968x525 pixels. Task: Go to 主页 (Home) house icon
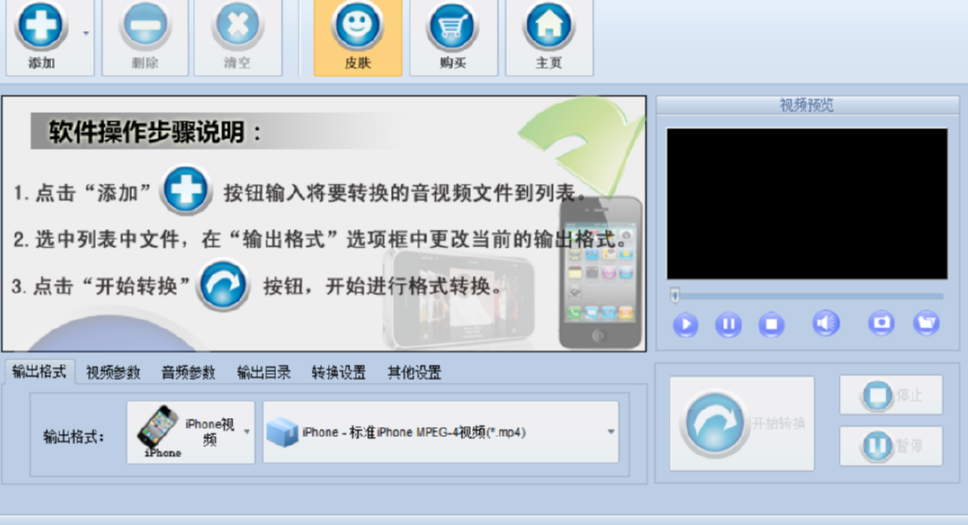[549, 26]
